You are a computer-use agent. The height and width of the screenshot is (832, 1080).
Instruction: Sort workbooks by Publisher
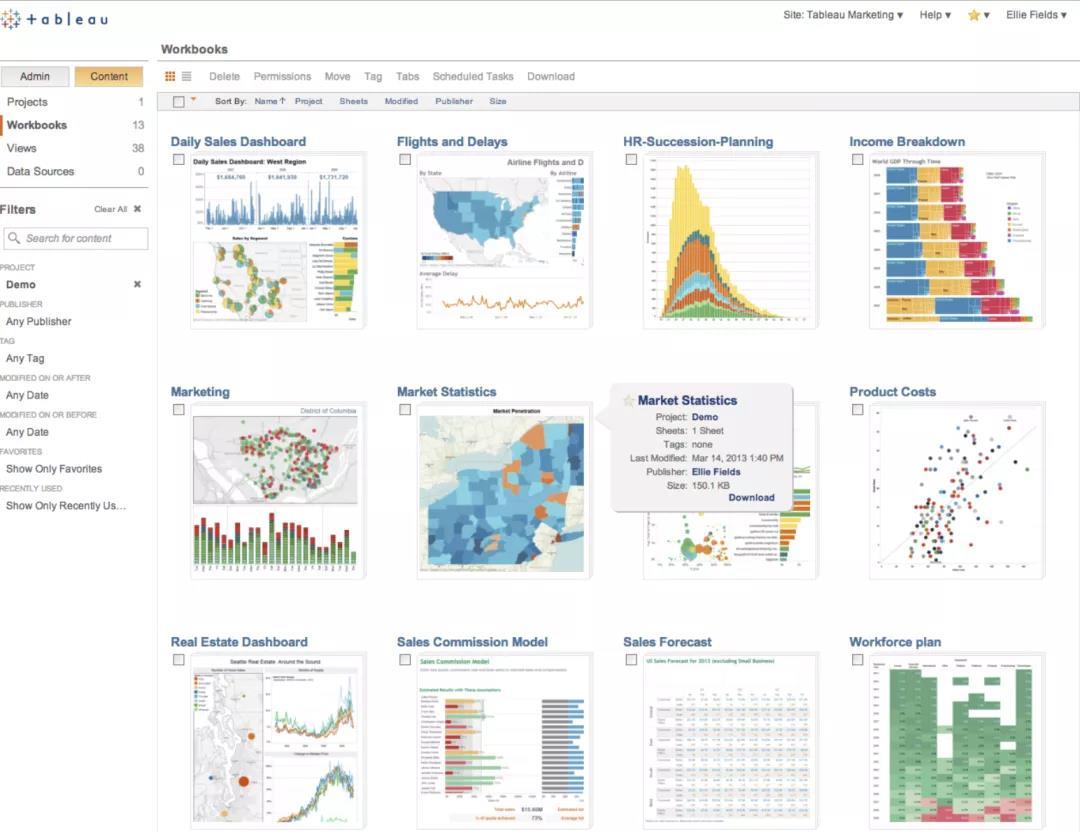tap(454, 101)
